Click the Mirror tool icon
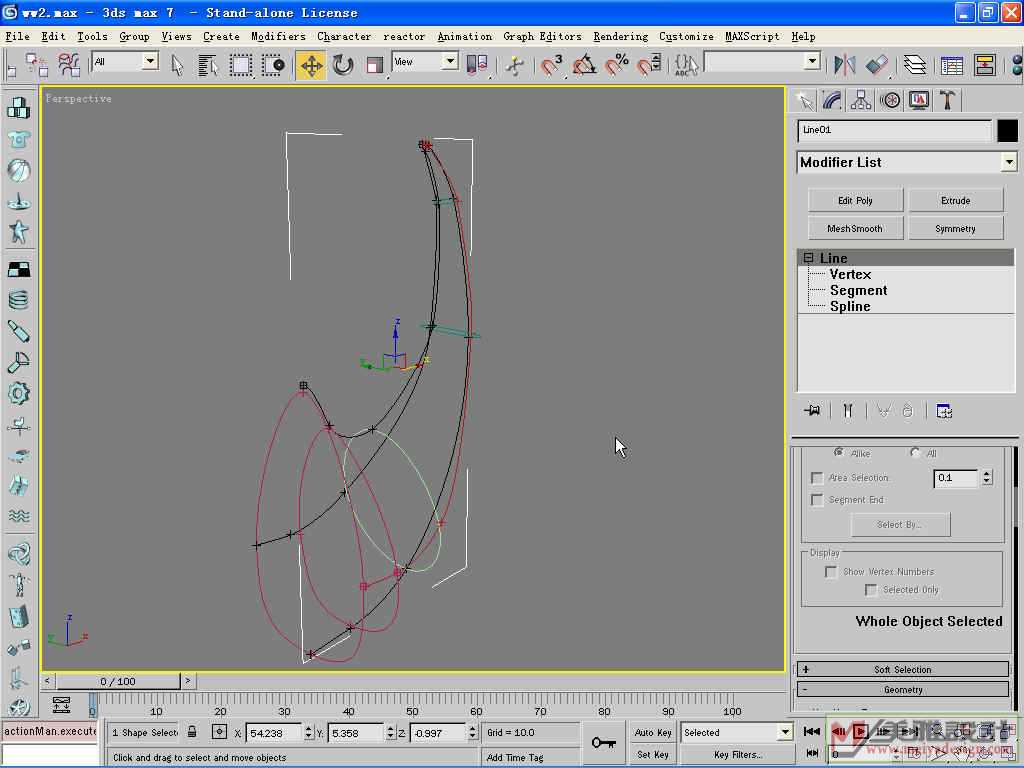Screen dimensions: 1024x768 tap(845, 65)
